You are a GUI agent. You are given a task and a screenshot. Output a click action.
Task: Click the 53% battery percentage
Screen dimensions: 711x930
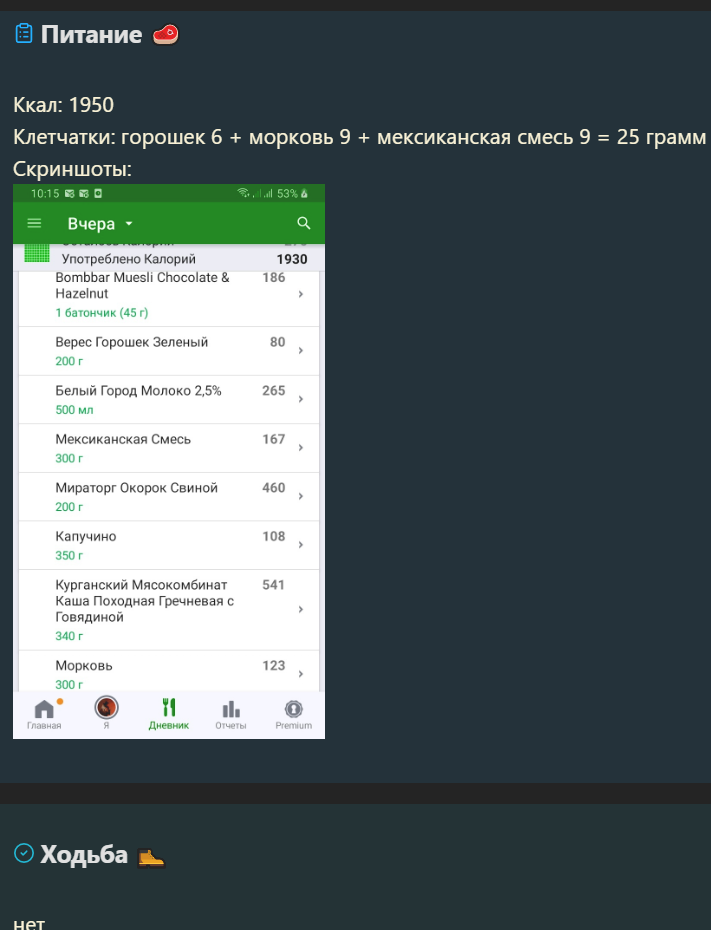[287, 193]
